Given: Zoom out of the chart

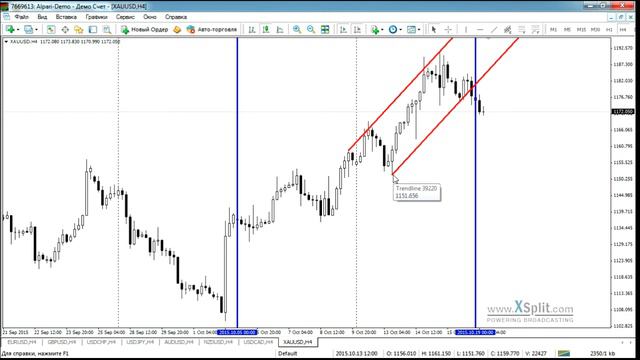Looking at the screenshot, I should point(311,29).
